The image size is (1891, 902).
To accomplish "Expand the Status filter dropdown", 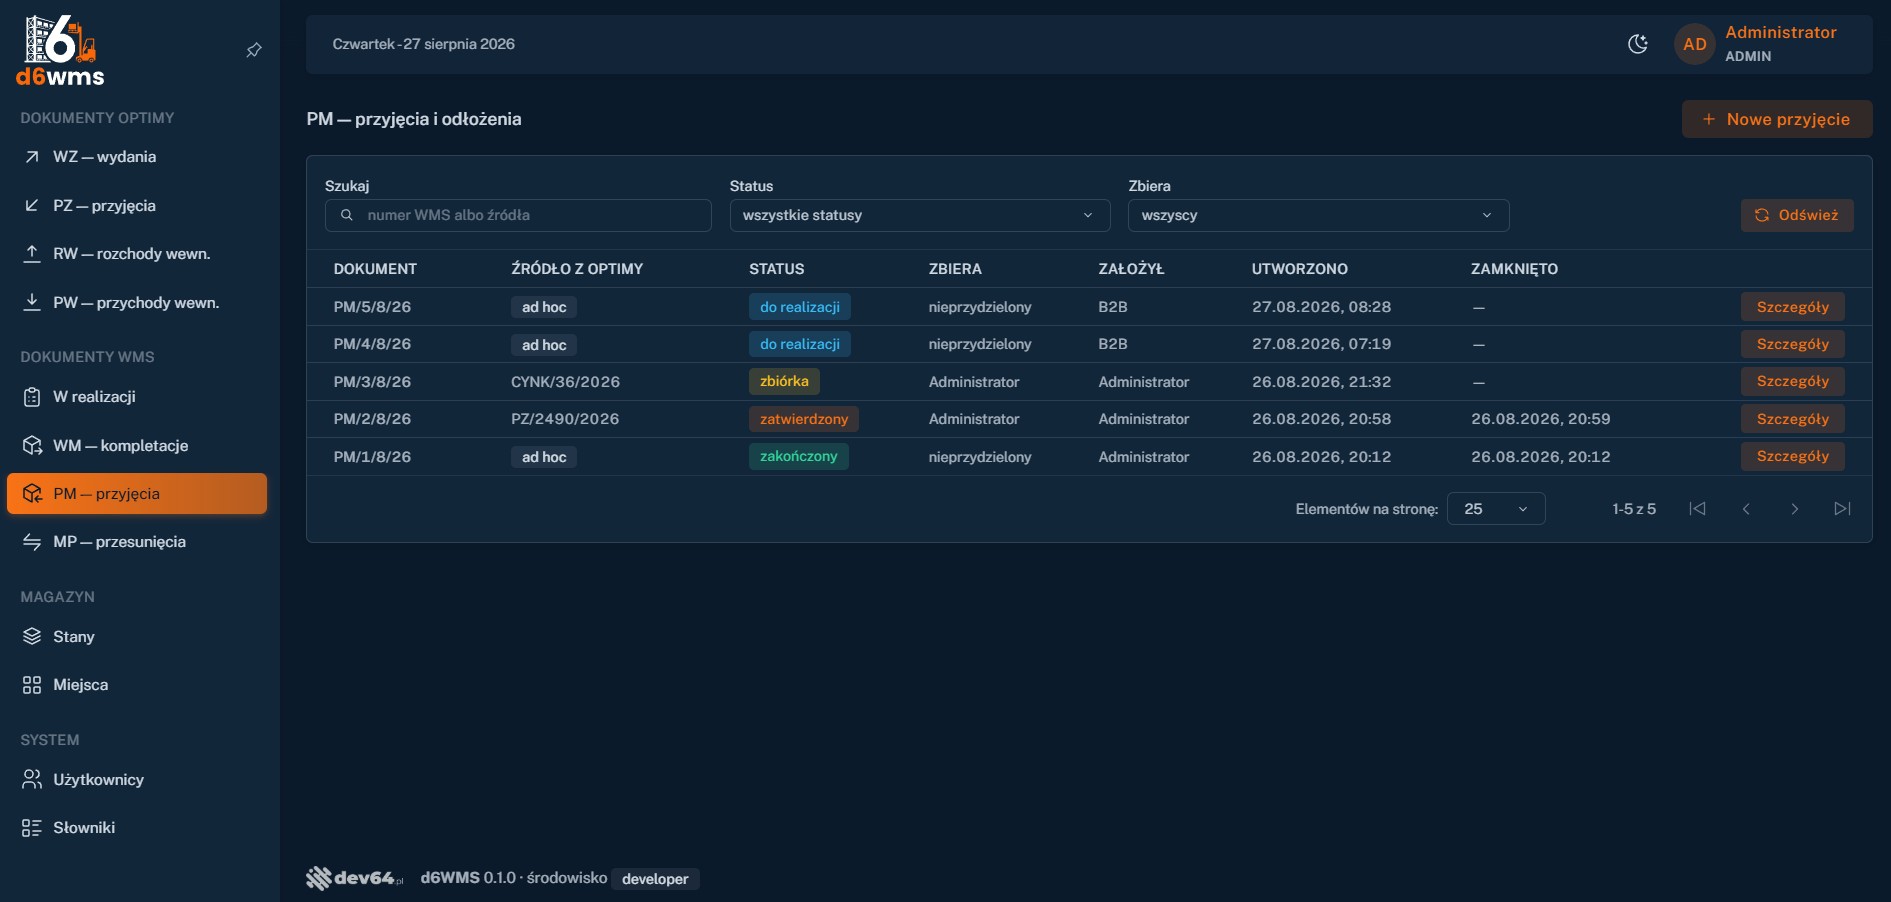I will pos(920,215).
